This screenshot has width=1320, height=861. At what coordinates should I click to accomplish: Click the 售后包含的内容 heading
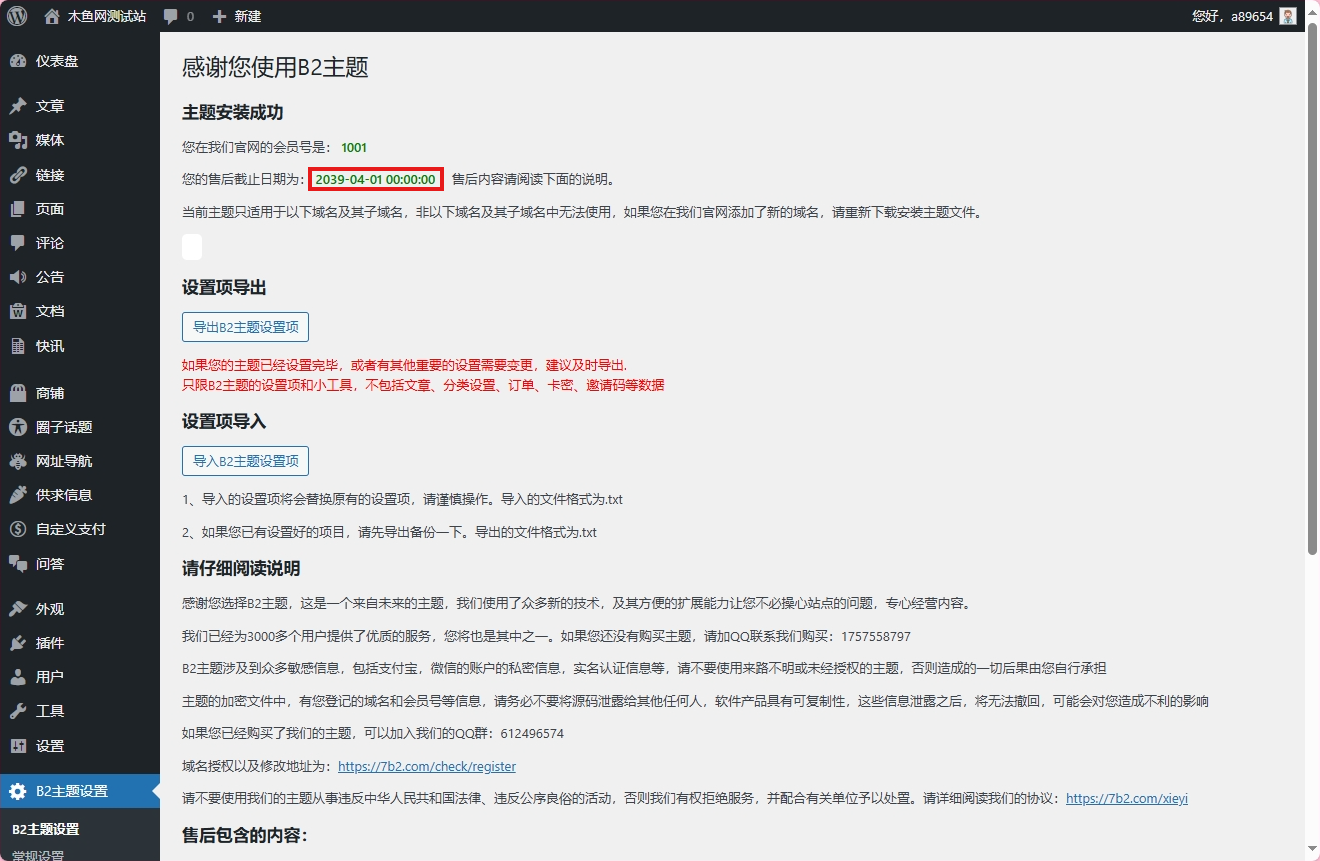pyautogui.click(x=245, y=835)
